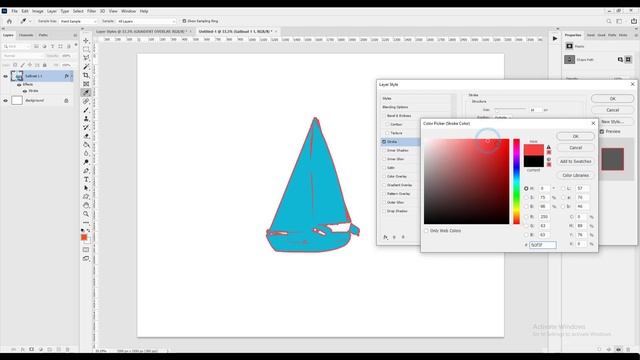Toggle Stroke effect visibility eye
640x360 pixels.
(25, 91)
